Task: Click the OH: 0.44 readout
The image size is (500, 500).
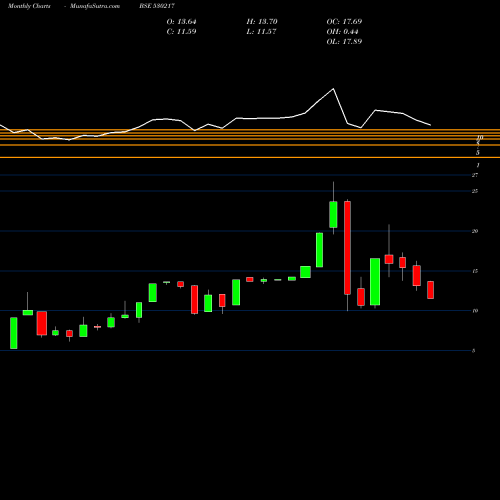Action: click(342, 32)
